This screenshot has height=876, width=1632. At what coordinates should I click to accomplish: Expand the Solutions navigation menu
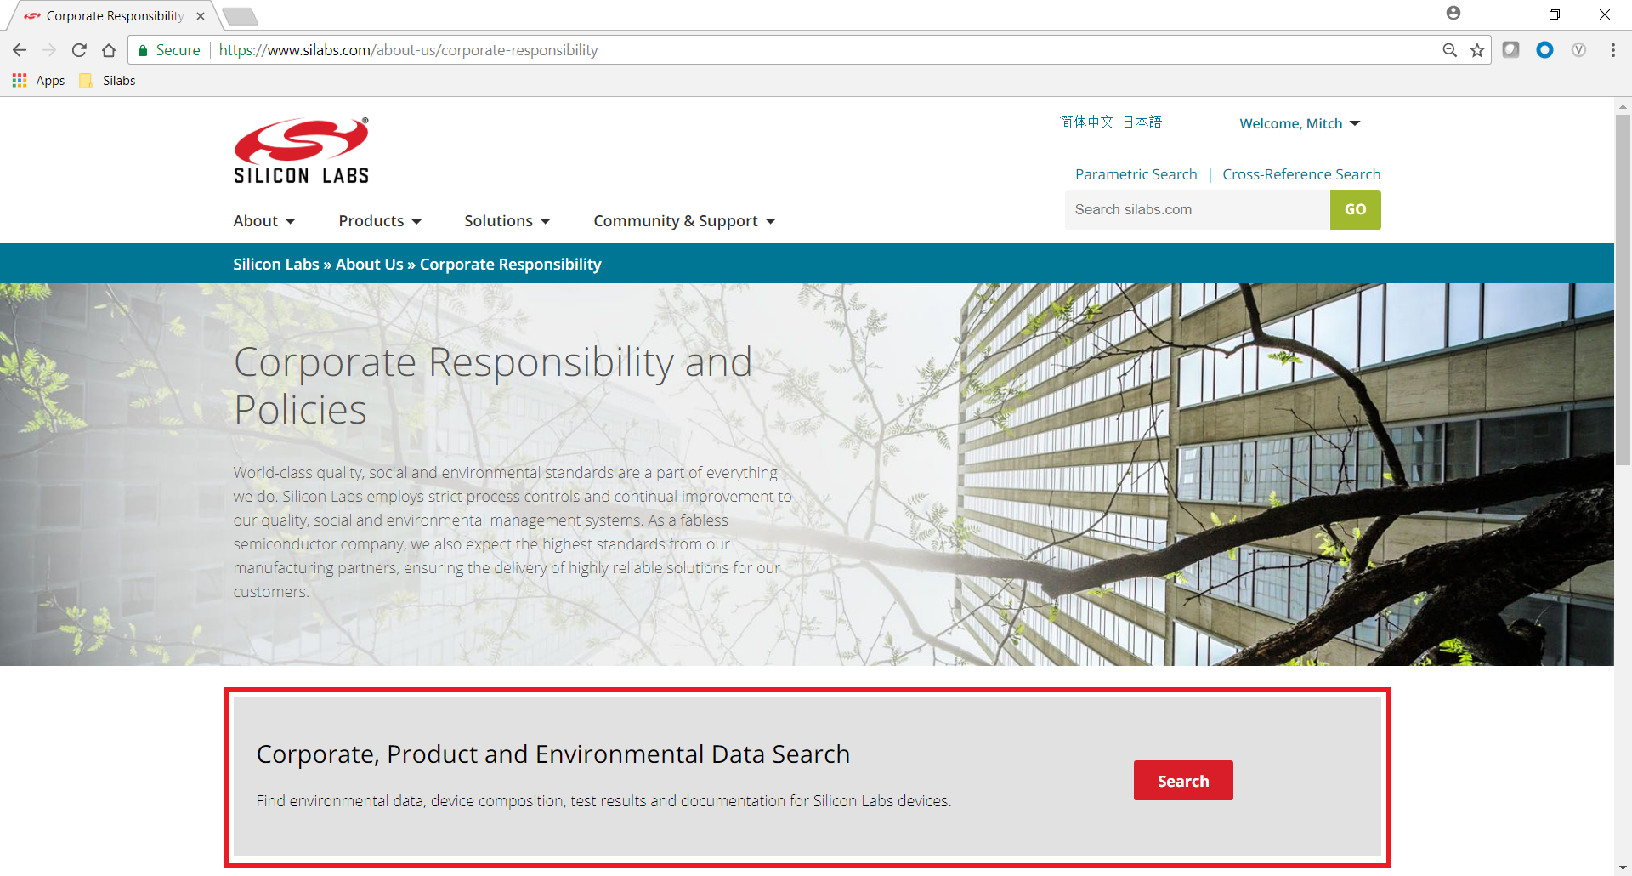coord(507,221)
